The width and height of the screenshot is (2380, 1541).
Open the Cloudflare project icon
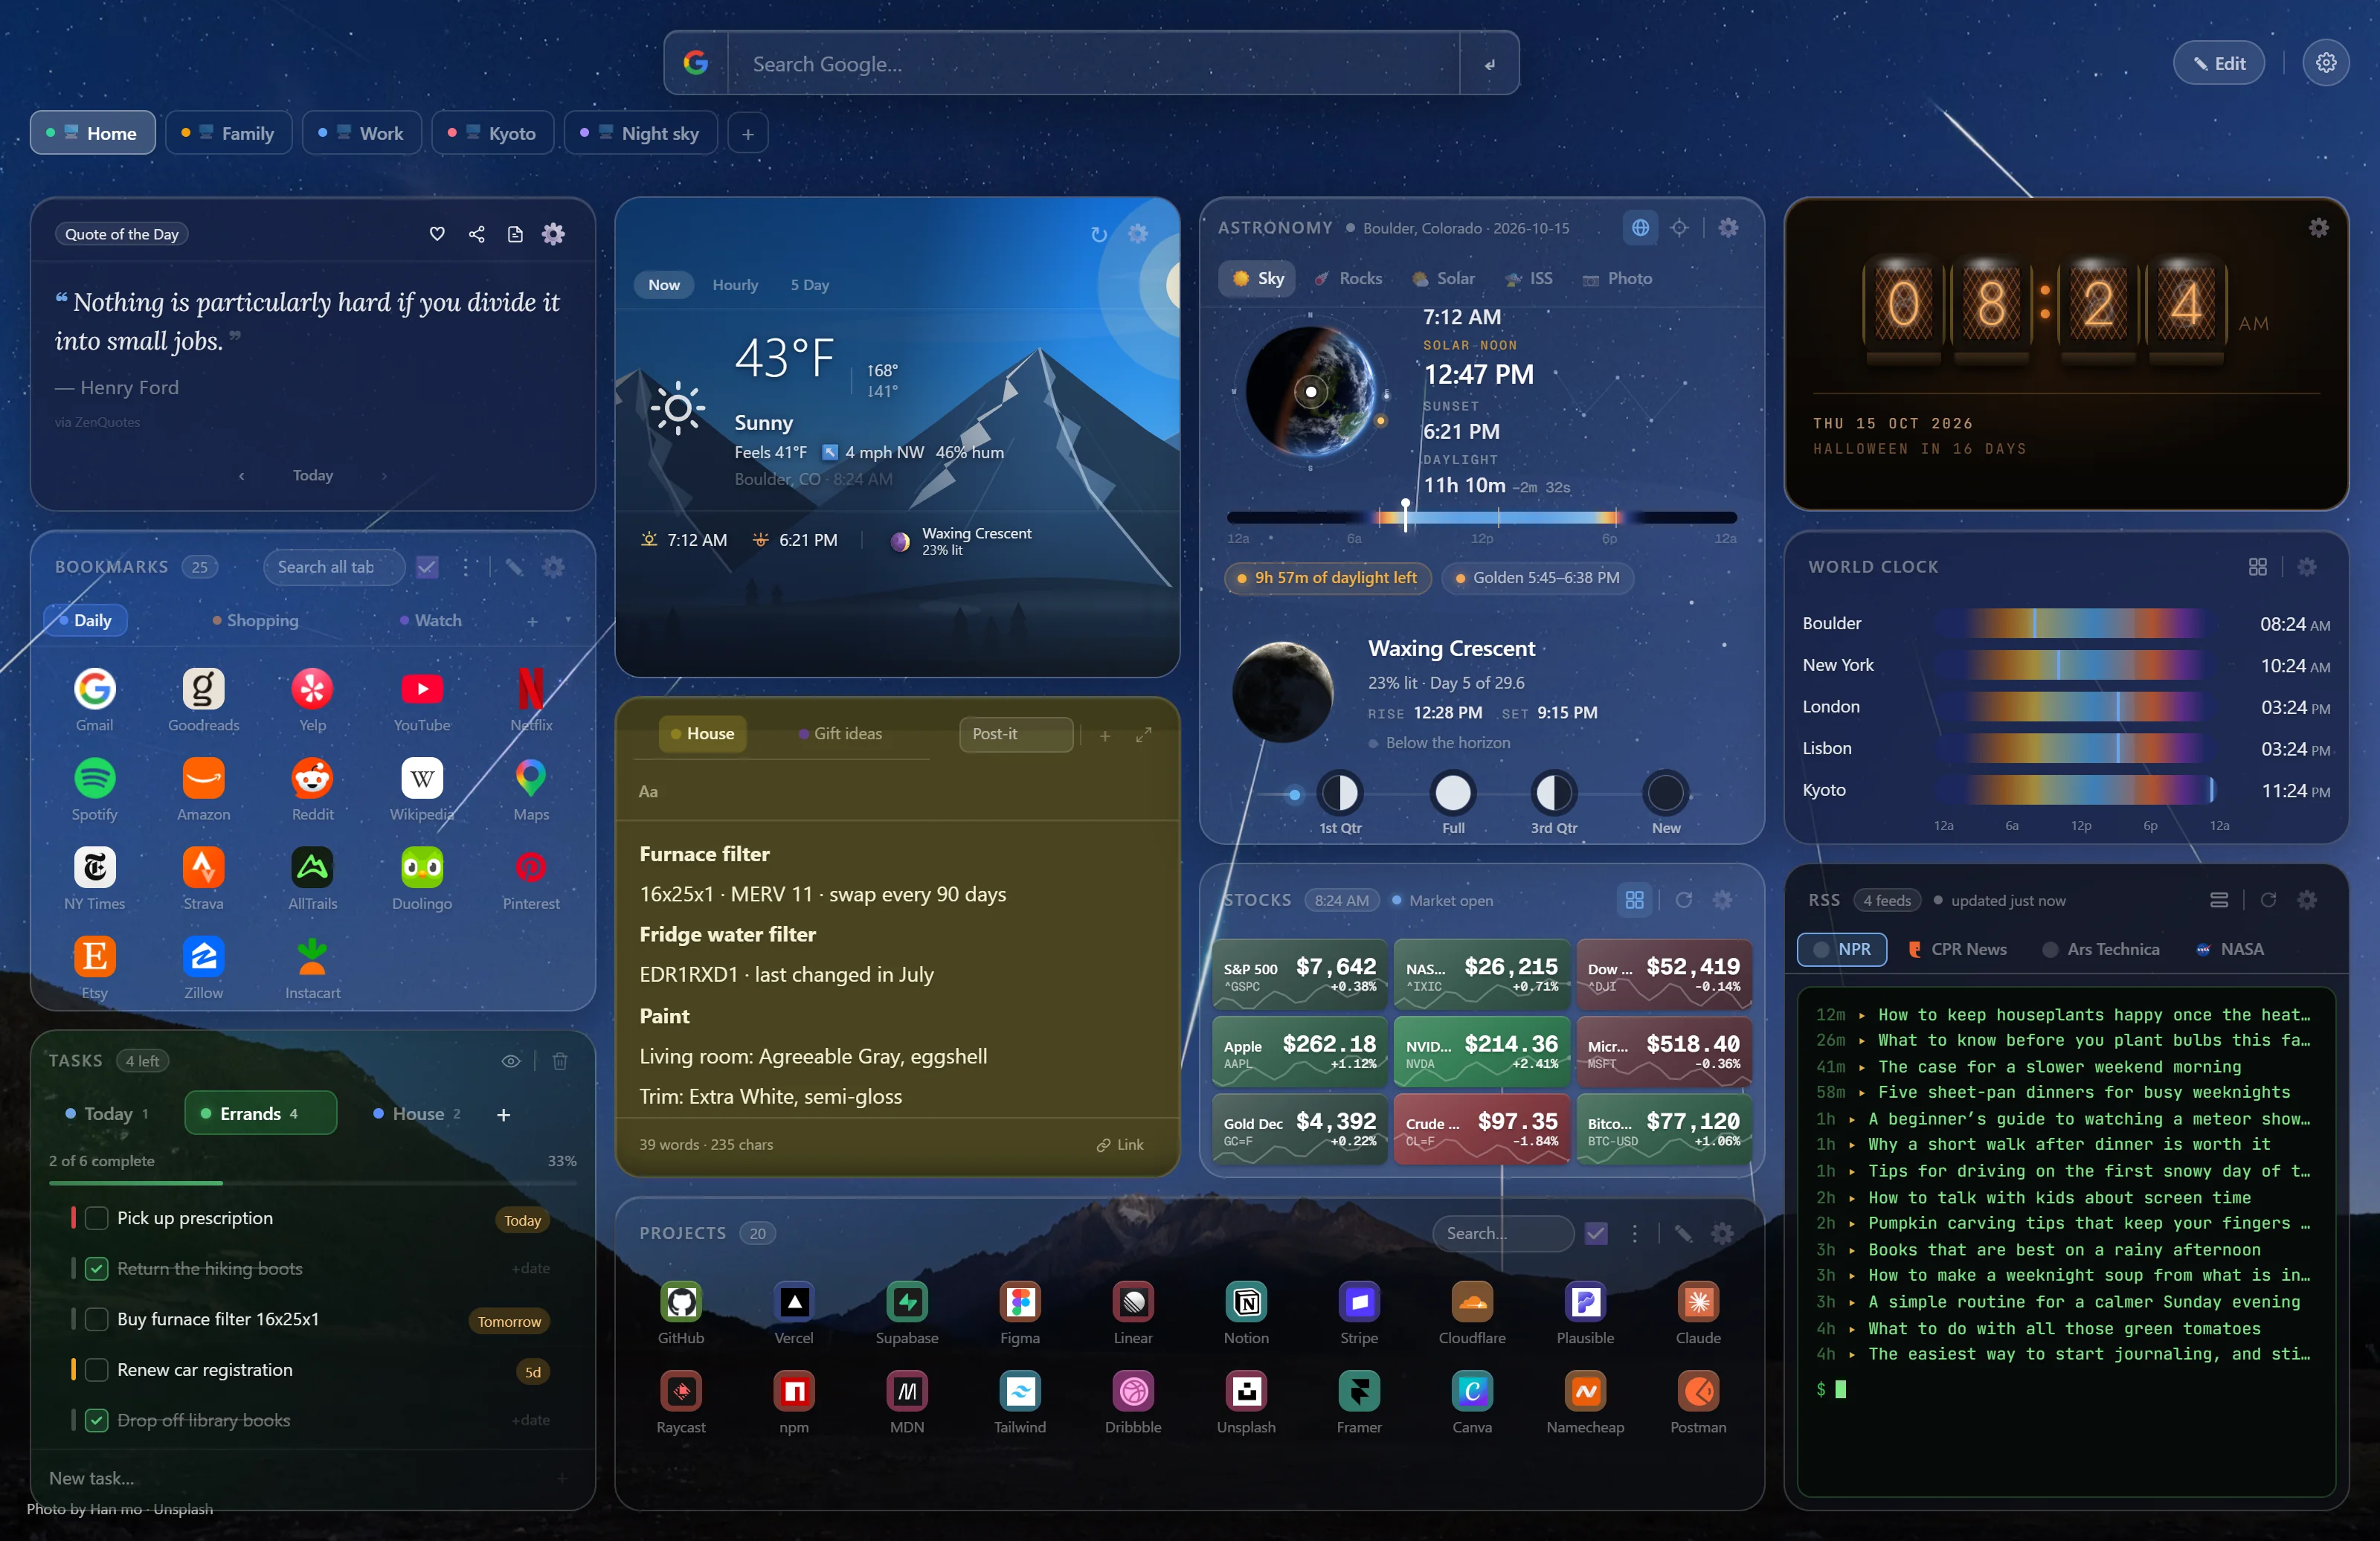1472,1312
